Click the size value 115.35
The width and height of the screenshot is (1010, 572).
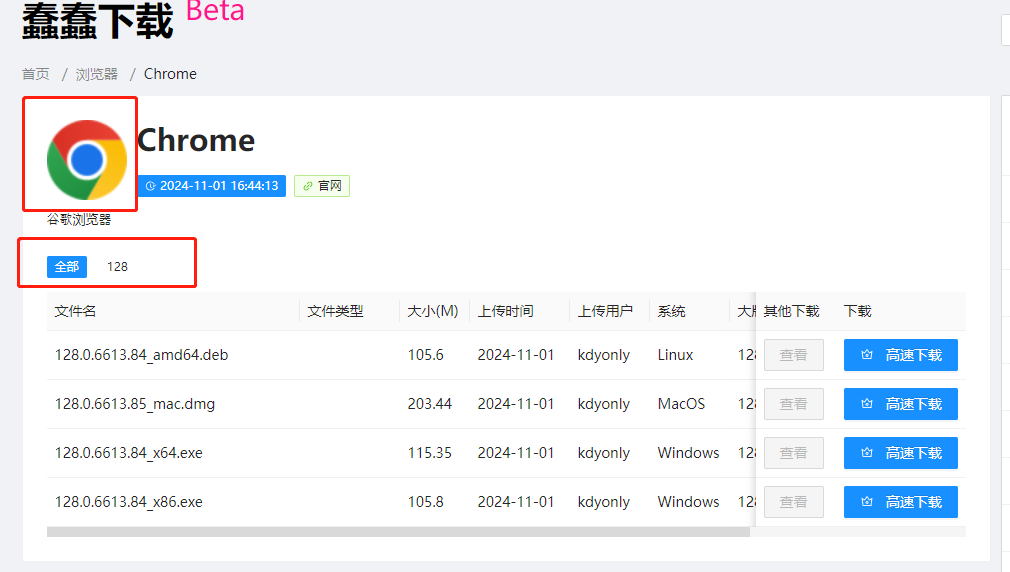430,453
